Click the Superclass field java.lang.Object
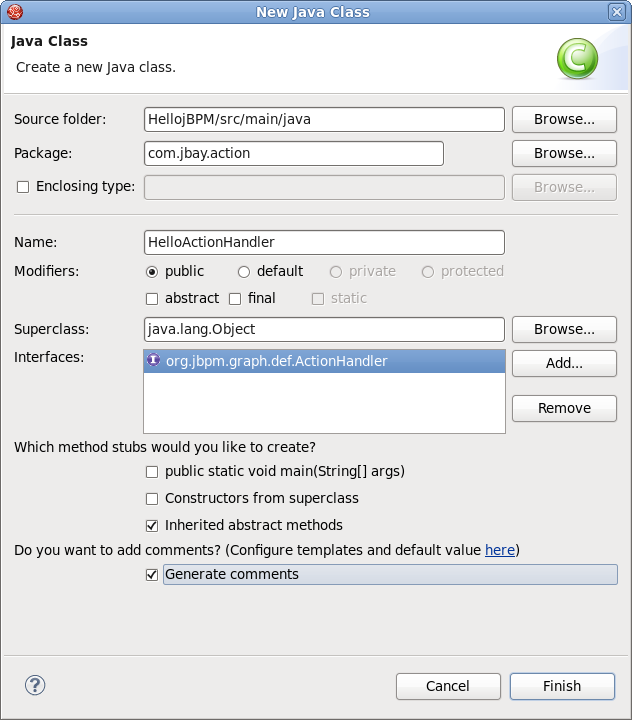The height and width of the screenshot is (720, 632). [324, 329]
